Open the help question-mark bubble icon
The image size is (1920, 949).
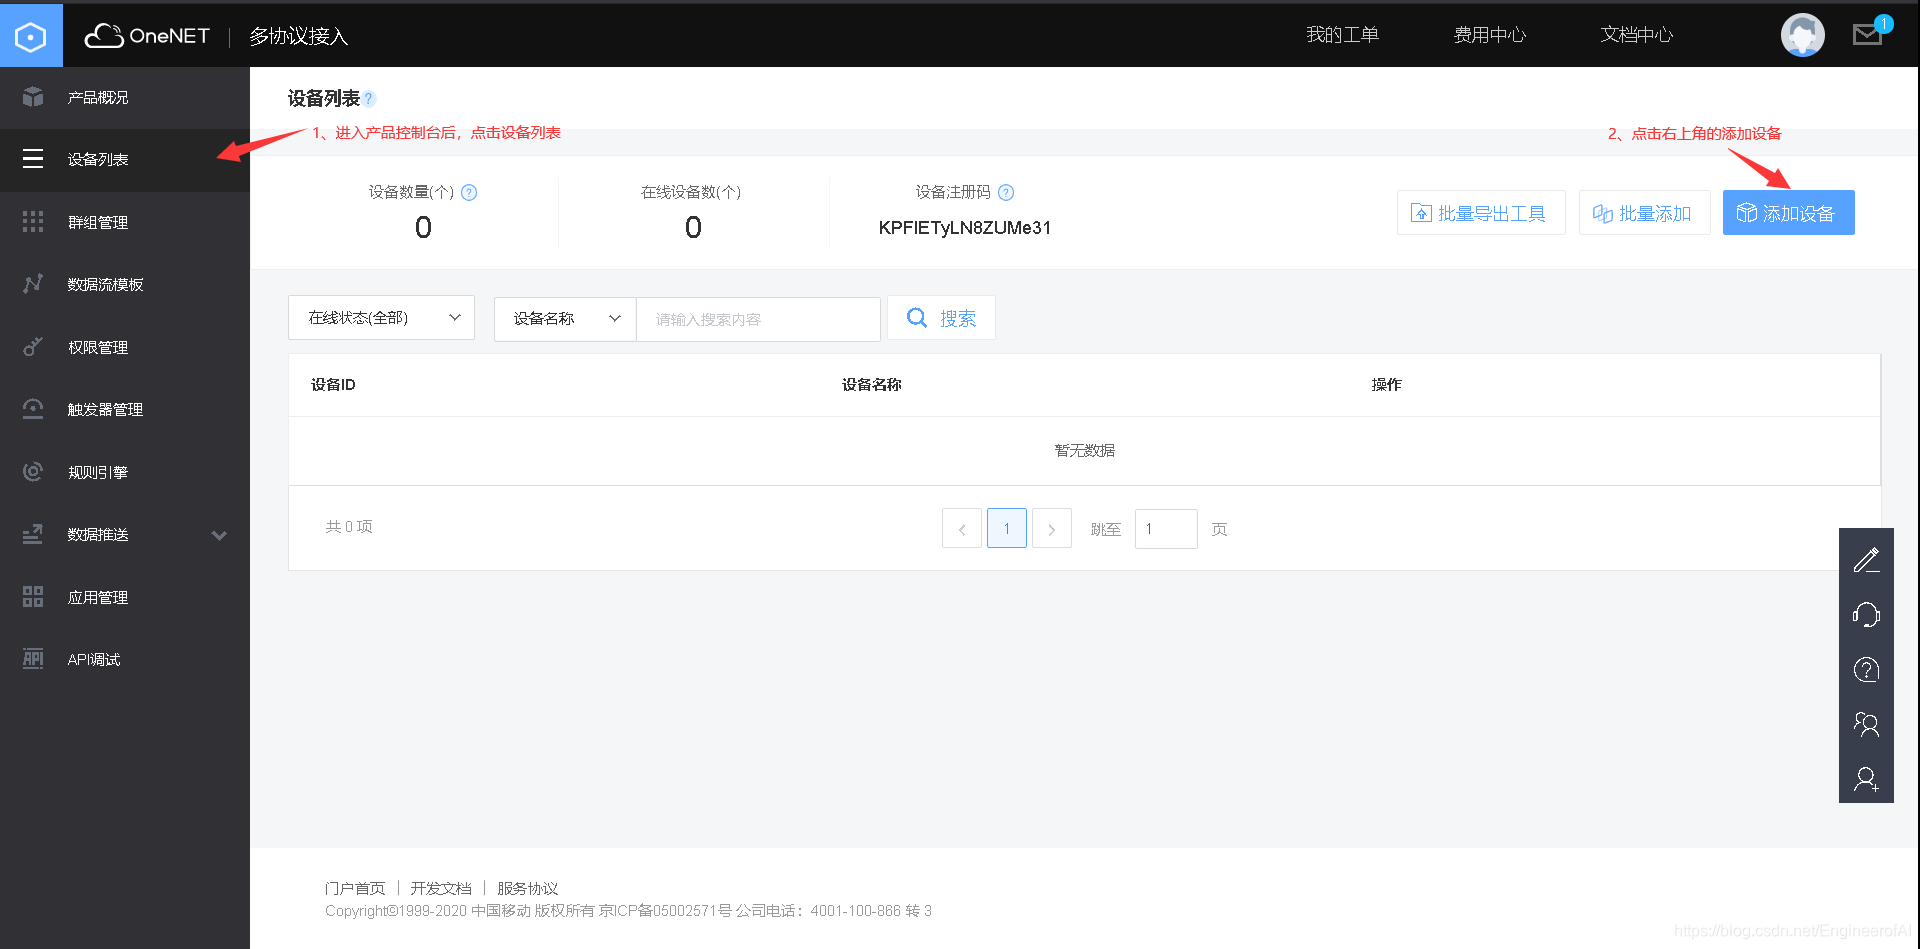click(x=1866, y=669)
